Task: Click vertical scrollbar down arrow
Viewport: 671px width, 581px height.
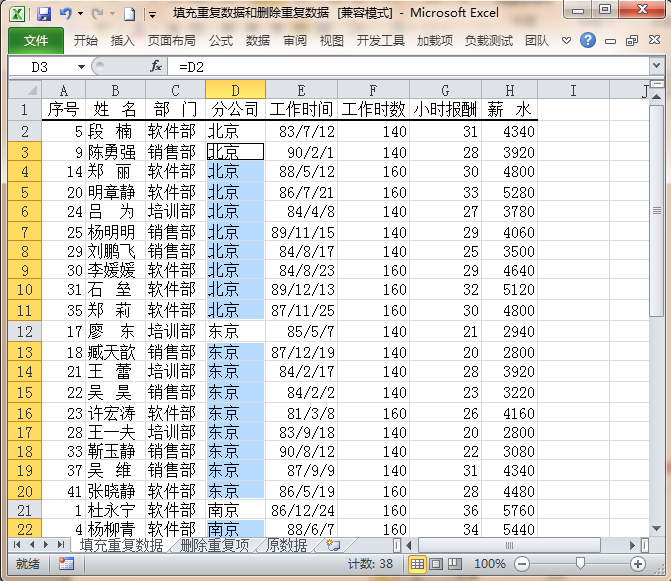Action: click(656, 529)
